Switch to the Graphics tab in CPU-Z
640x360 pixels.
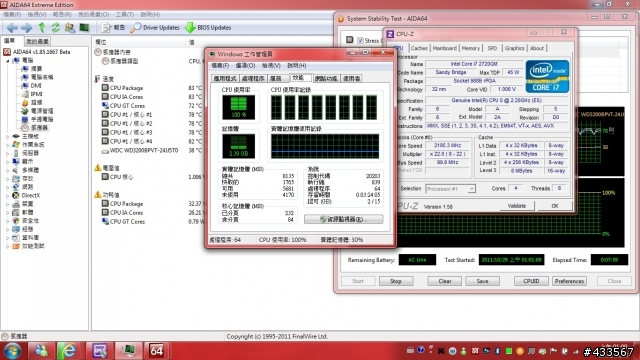point(514,48)
